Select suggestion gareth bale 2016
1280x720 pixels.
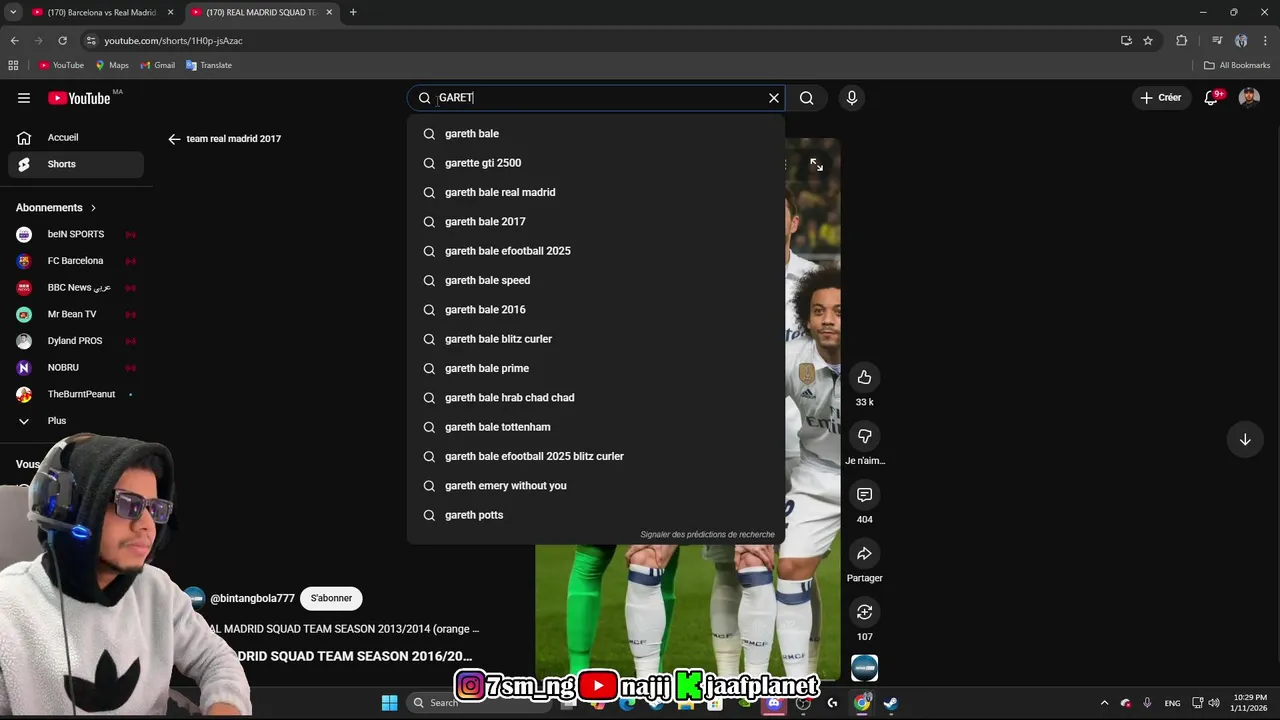click(596, 310)
